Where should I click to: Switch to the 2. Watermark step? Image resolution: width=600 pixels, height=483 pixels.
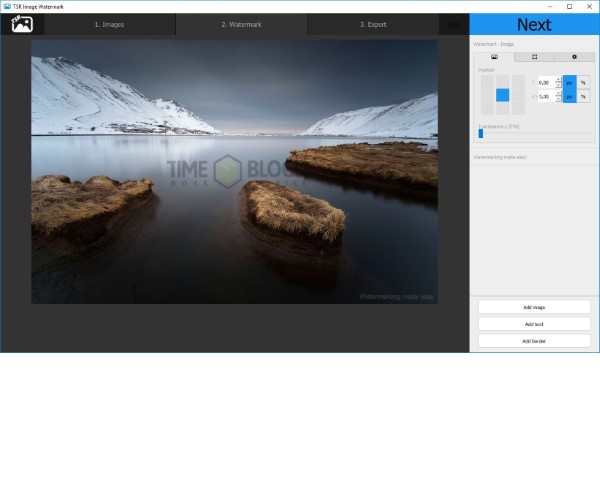tap(241, 24)
